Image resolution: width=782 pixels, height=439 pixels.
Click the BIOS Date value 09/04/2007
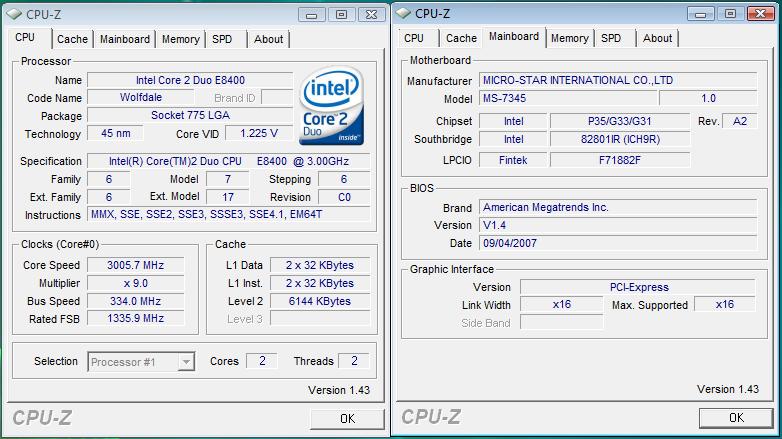618,243
